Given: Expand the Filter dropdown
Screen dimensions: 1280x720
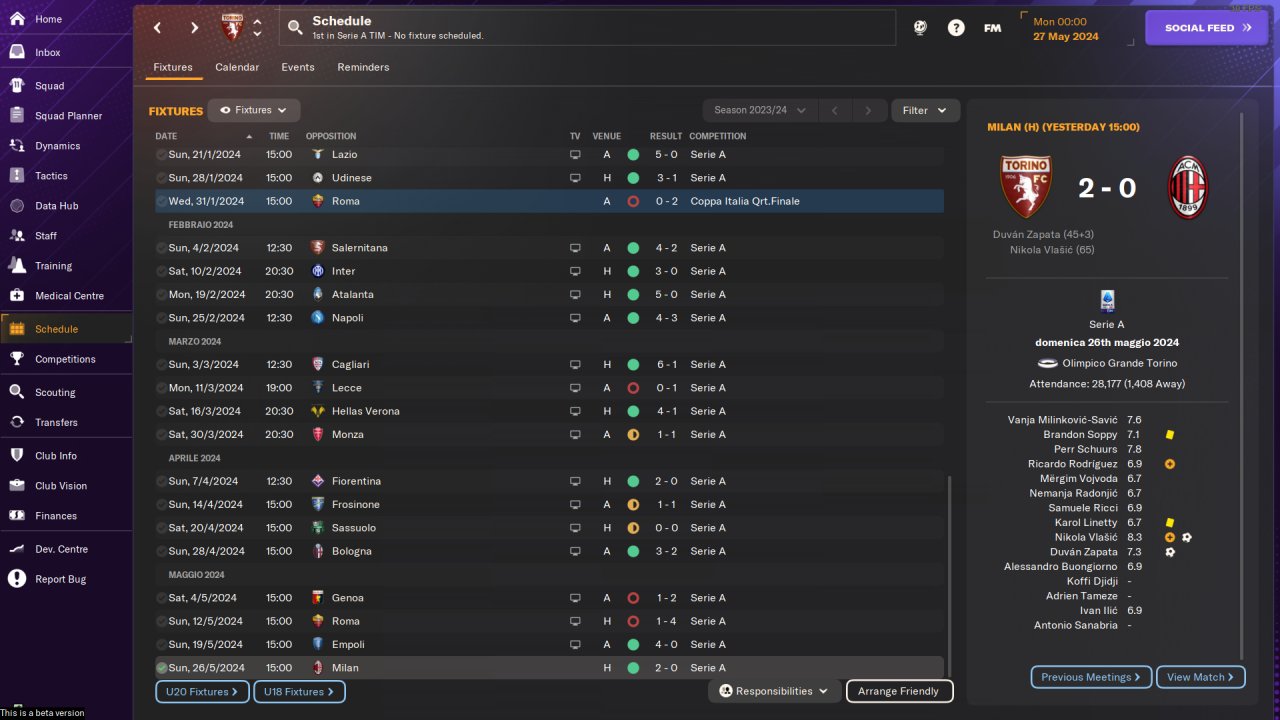Looking at the screenshot, I should point(925,110).
